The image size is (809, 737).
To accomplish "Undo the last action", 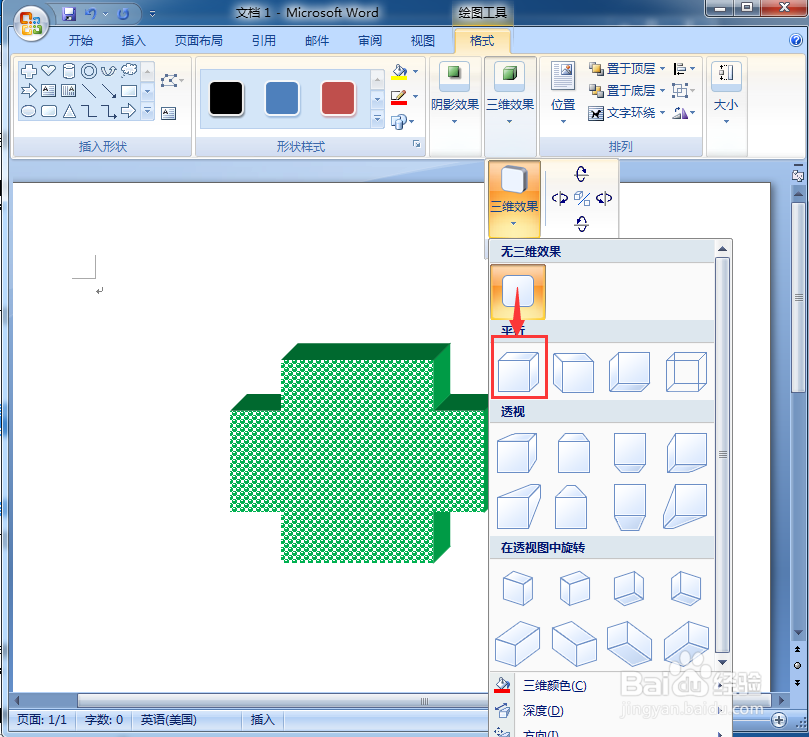I will pyautogui.click(x=91, y=13).
